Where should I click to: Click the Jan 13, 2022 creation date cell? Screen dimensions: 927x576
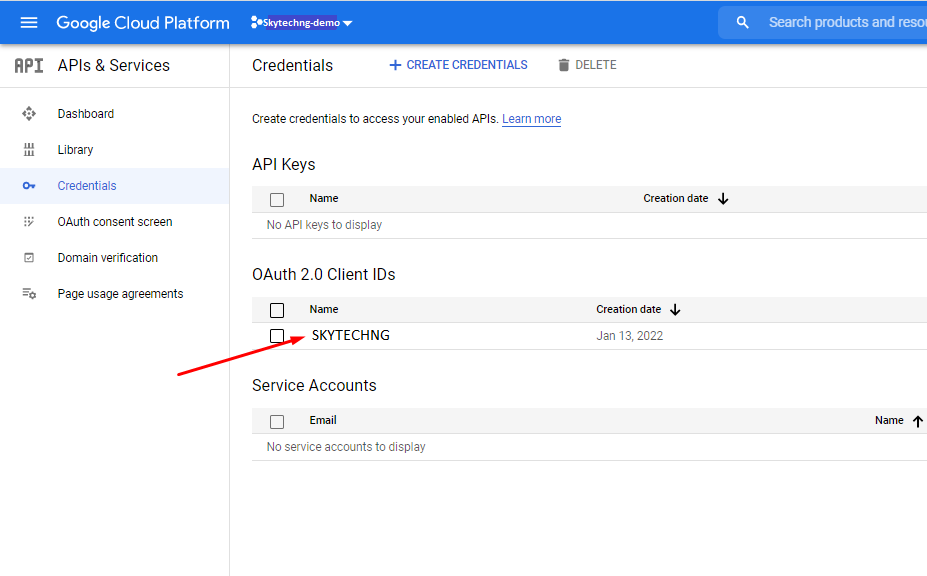pyautogui.click(x=630, y=336)
